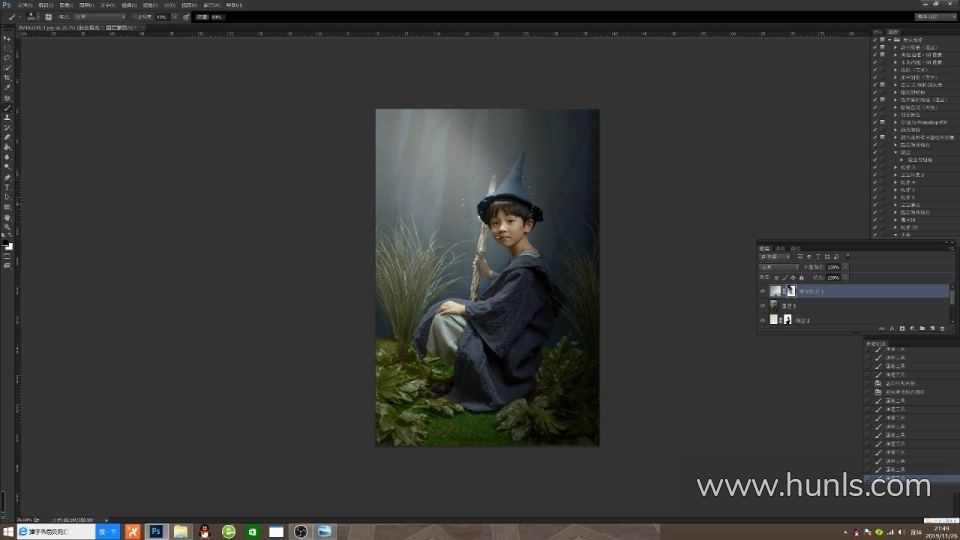Select the Zoom tool in the toolbar
The height and width of the screenshot is (540, 960).
pyautogui.click(x=7, y=227)
